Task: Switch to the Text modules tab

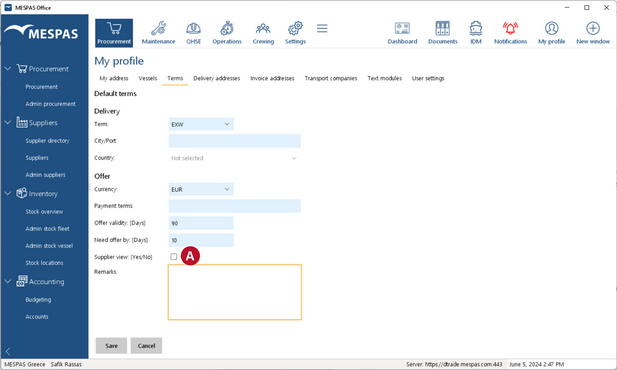Action: tap(384, 78)
